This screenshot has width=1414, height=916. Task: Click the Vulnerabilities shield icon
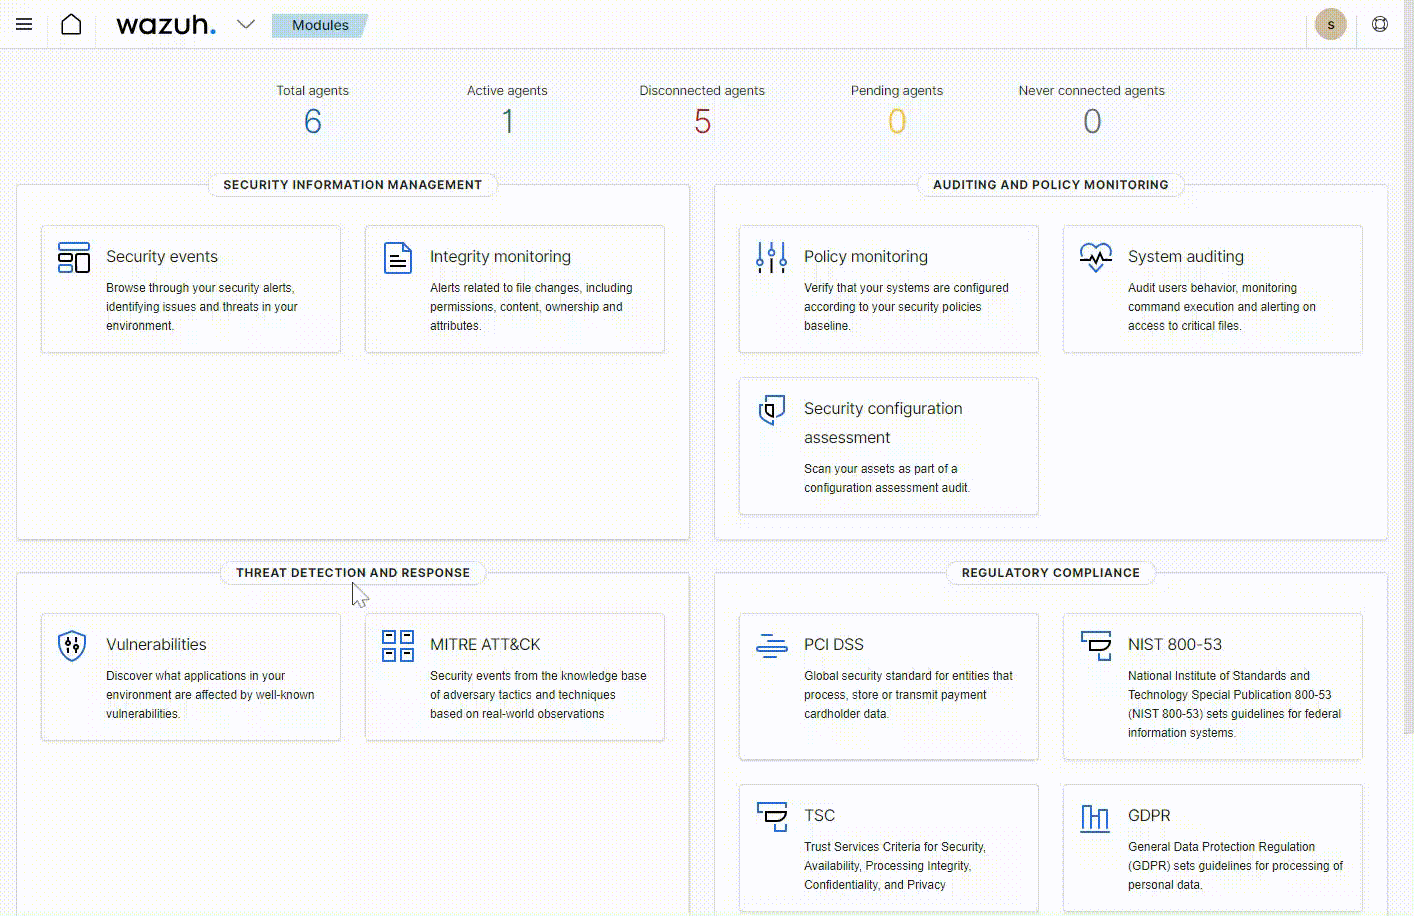coord(72,645)
